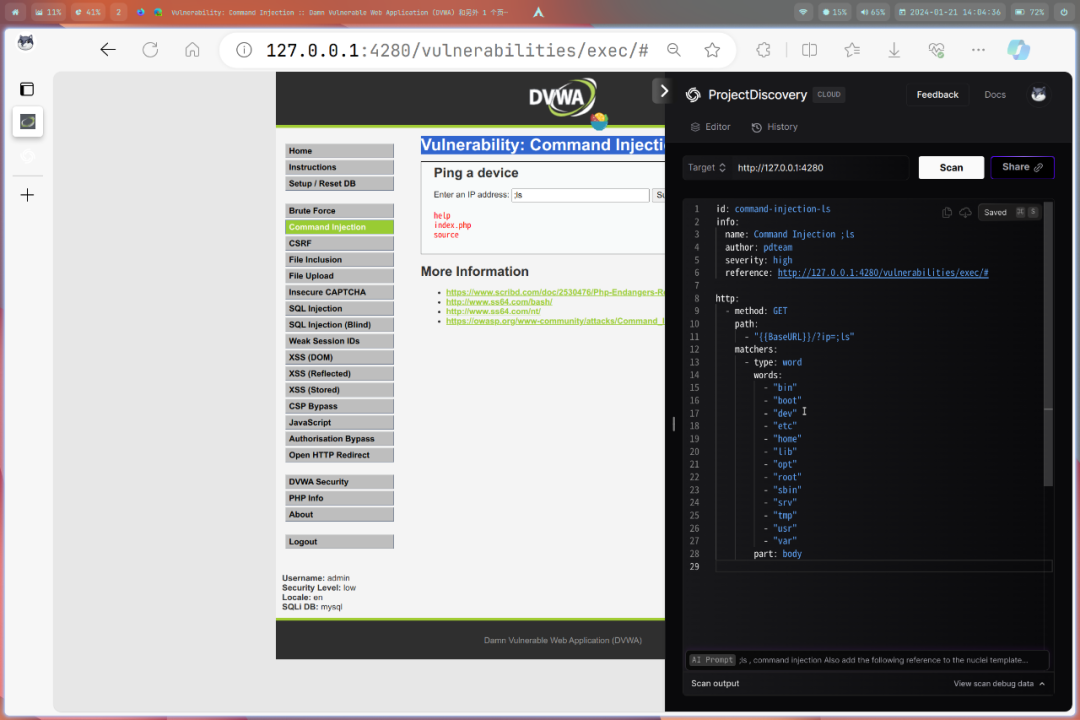Click the target URL input field
This screenshot has width=1080, height=720.
[820, 167]
